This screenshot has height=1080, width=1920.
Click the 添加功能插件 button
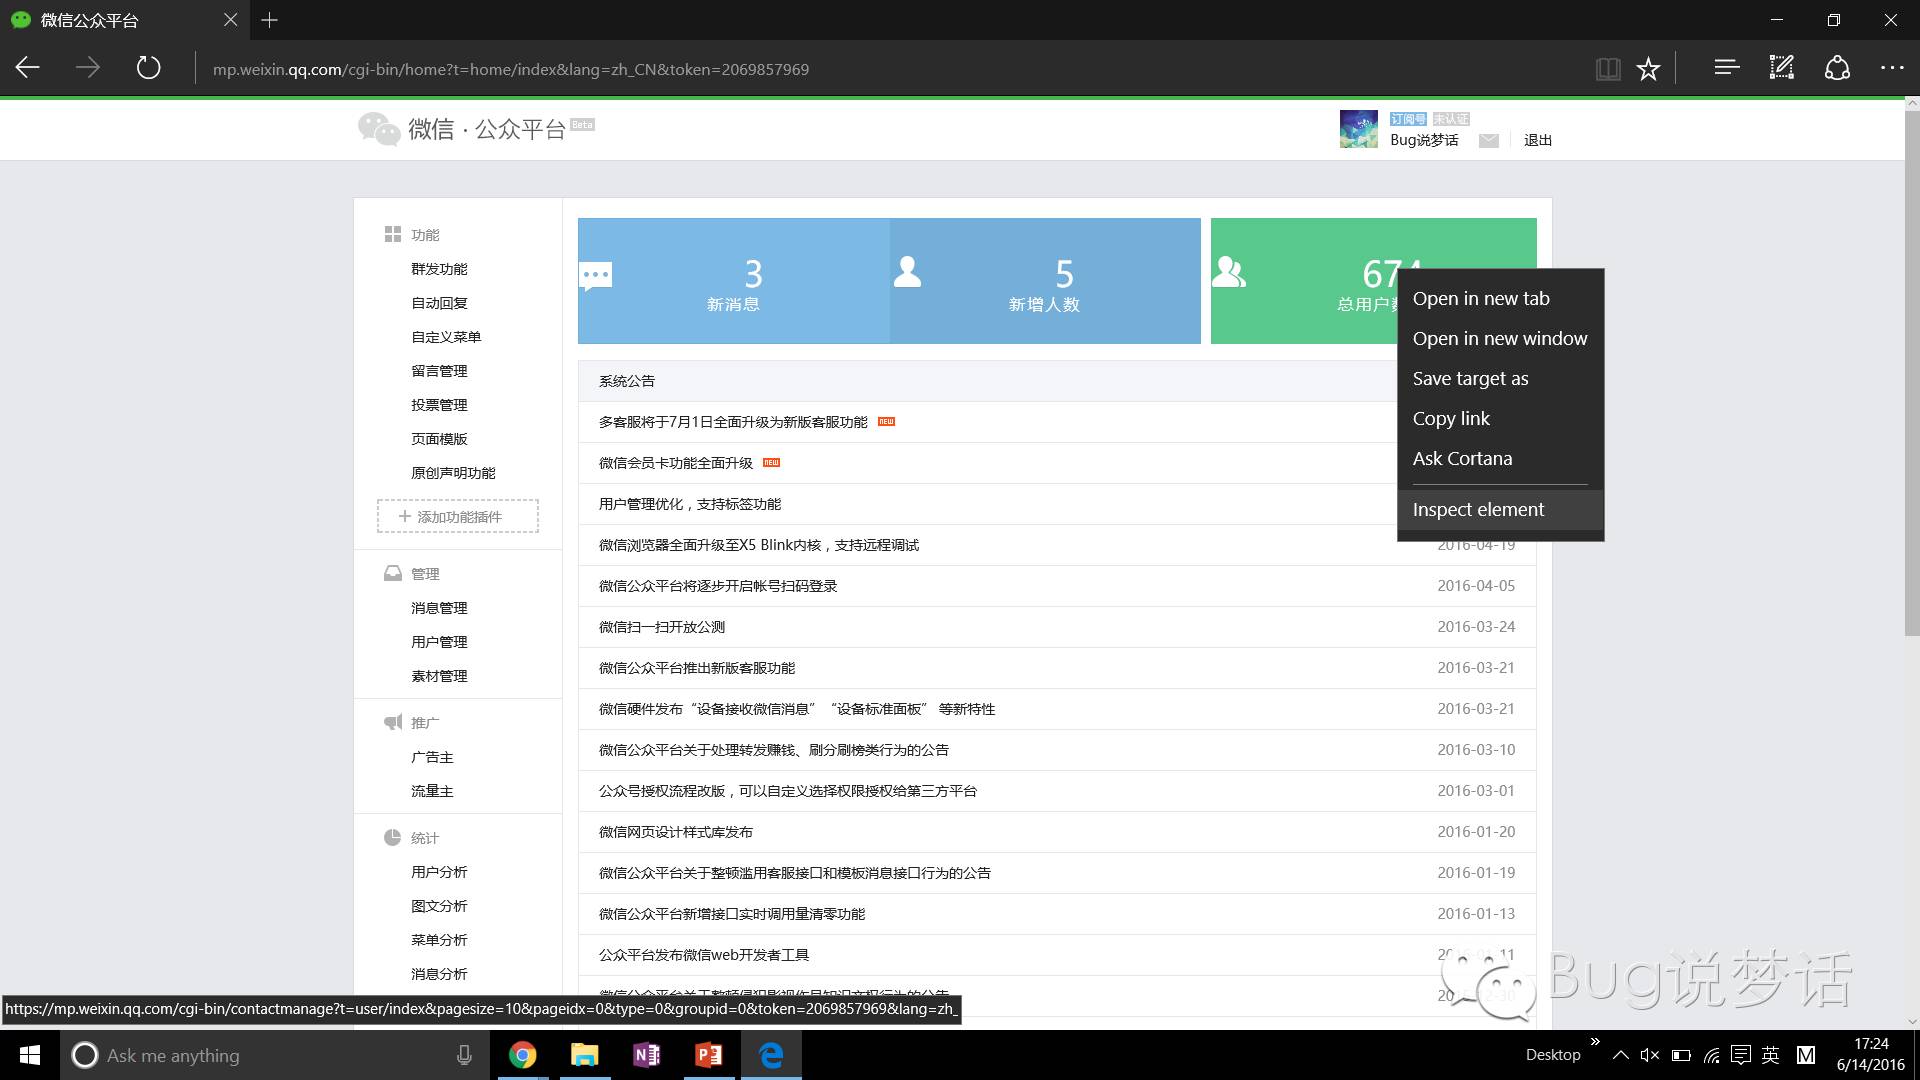click(457, 516)
